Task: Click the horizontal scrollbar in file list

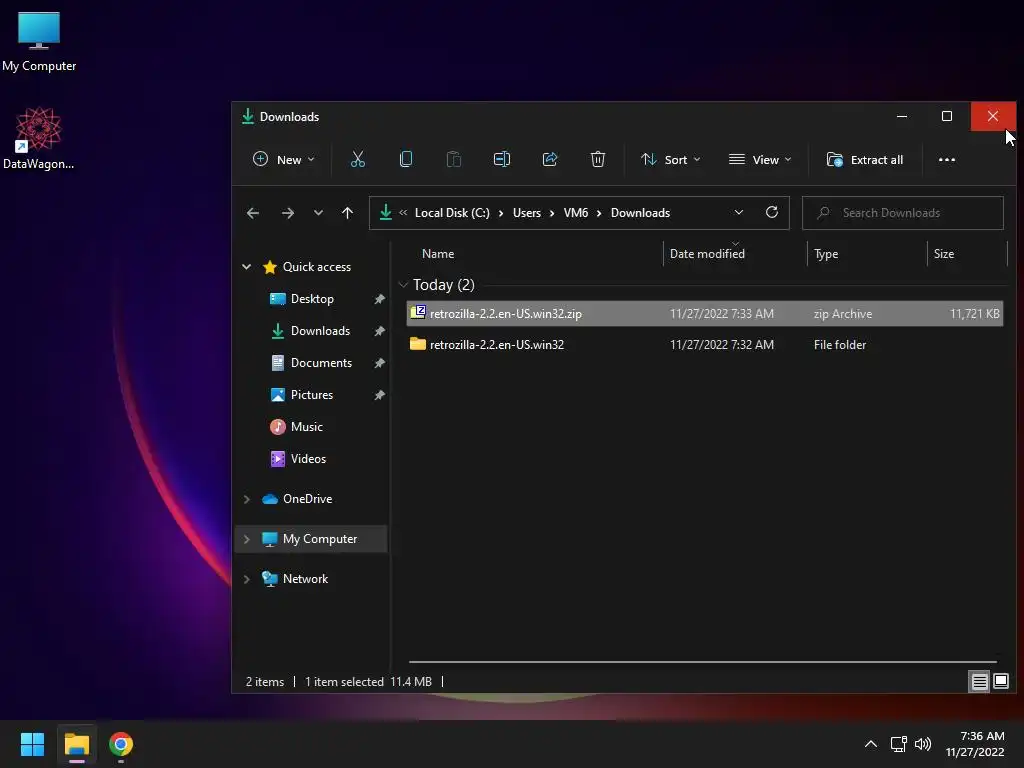Action: pyautogui.click(x=703, y=662)
